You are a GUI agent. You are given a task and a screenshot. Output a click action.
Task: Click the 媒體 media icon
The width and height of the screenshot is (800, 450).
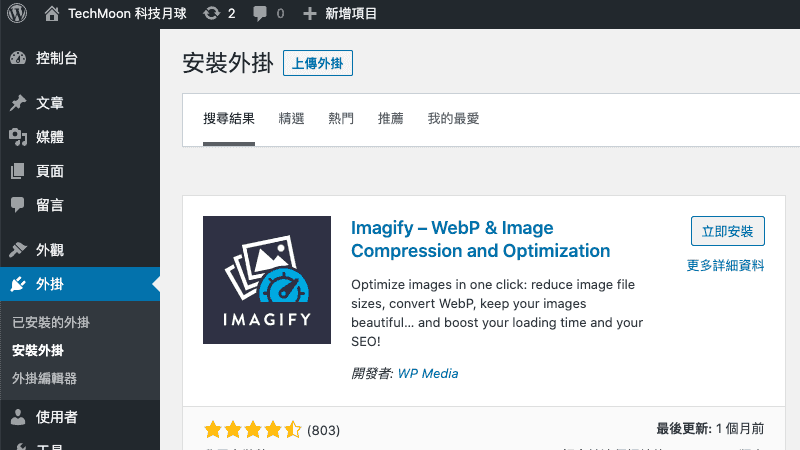pos(18,137)
